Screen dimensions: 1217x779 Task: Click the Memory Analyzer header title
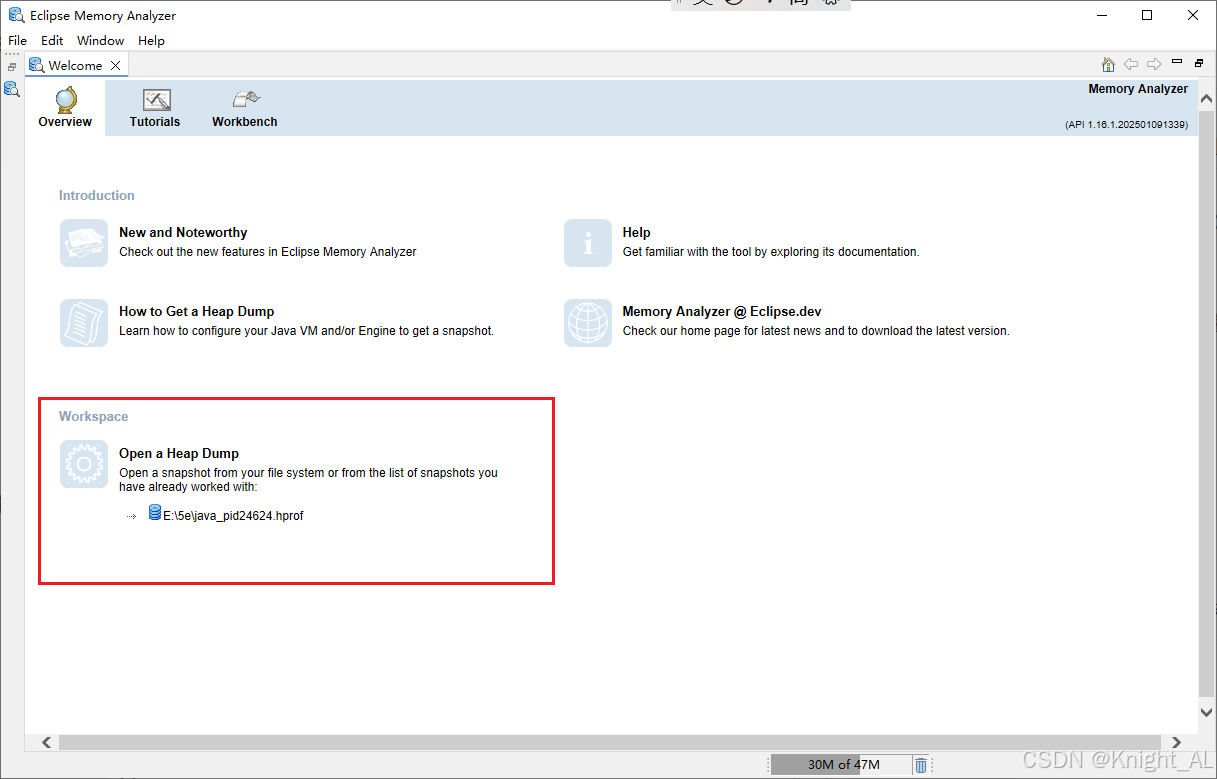[1138, 89]
